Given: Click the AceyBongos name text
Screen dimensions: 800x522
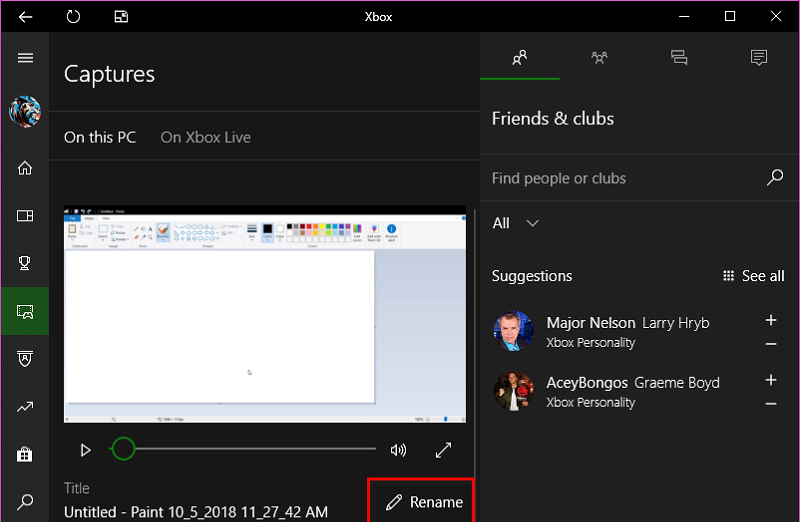Looking at the screenshot, I should (587, 383).
